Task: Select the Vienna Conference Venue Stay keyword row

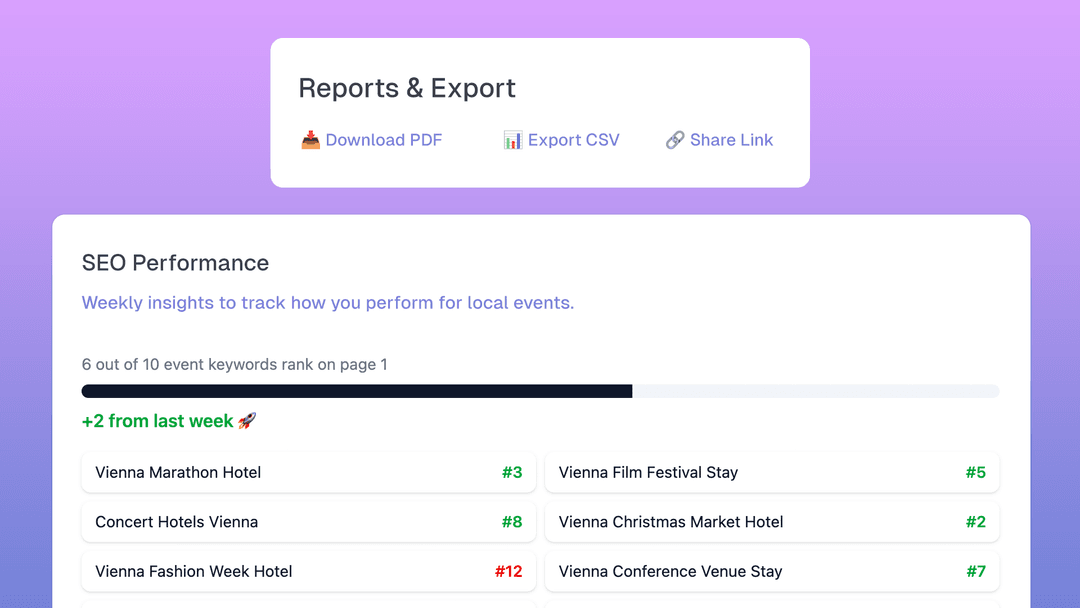Action: pos(700,571)
